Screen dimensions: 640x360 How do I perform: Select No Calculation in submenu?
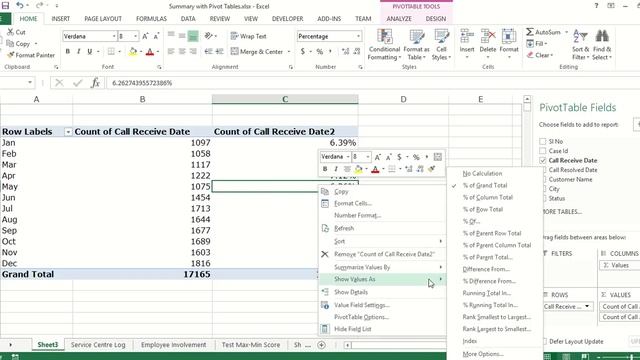point(482,173)
